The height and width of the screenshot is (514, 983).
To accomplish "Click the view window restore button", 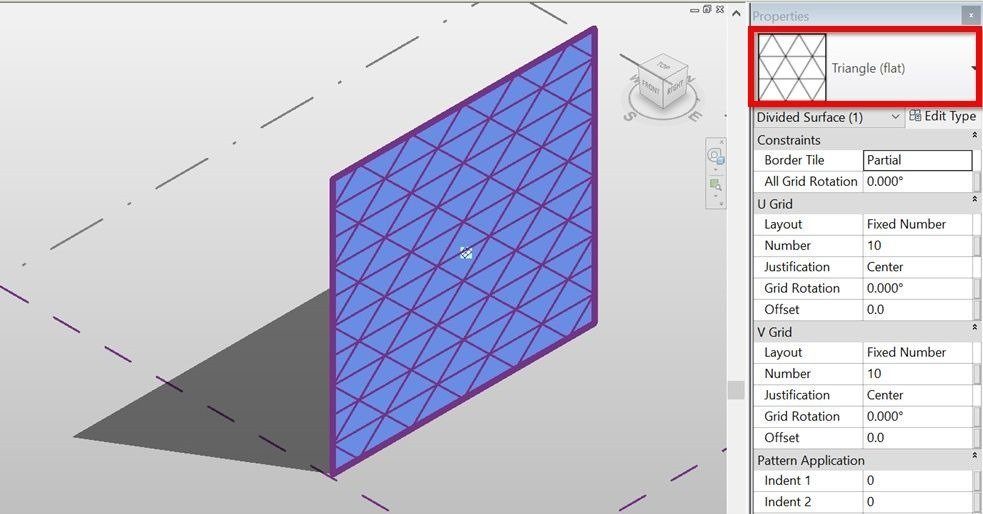I will click(x=707, y=9).
